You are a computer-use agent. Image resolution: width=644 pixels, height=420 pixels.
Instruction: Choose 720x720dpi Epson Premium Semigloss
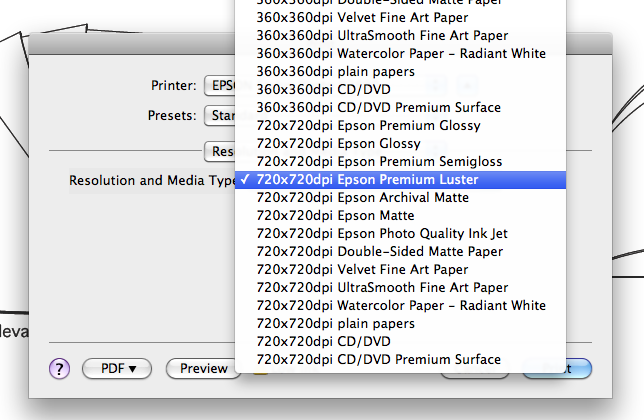pyautogui.click(x=400, y=162)
